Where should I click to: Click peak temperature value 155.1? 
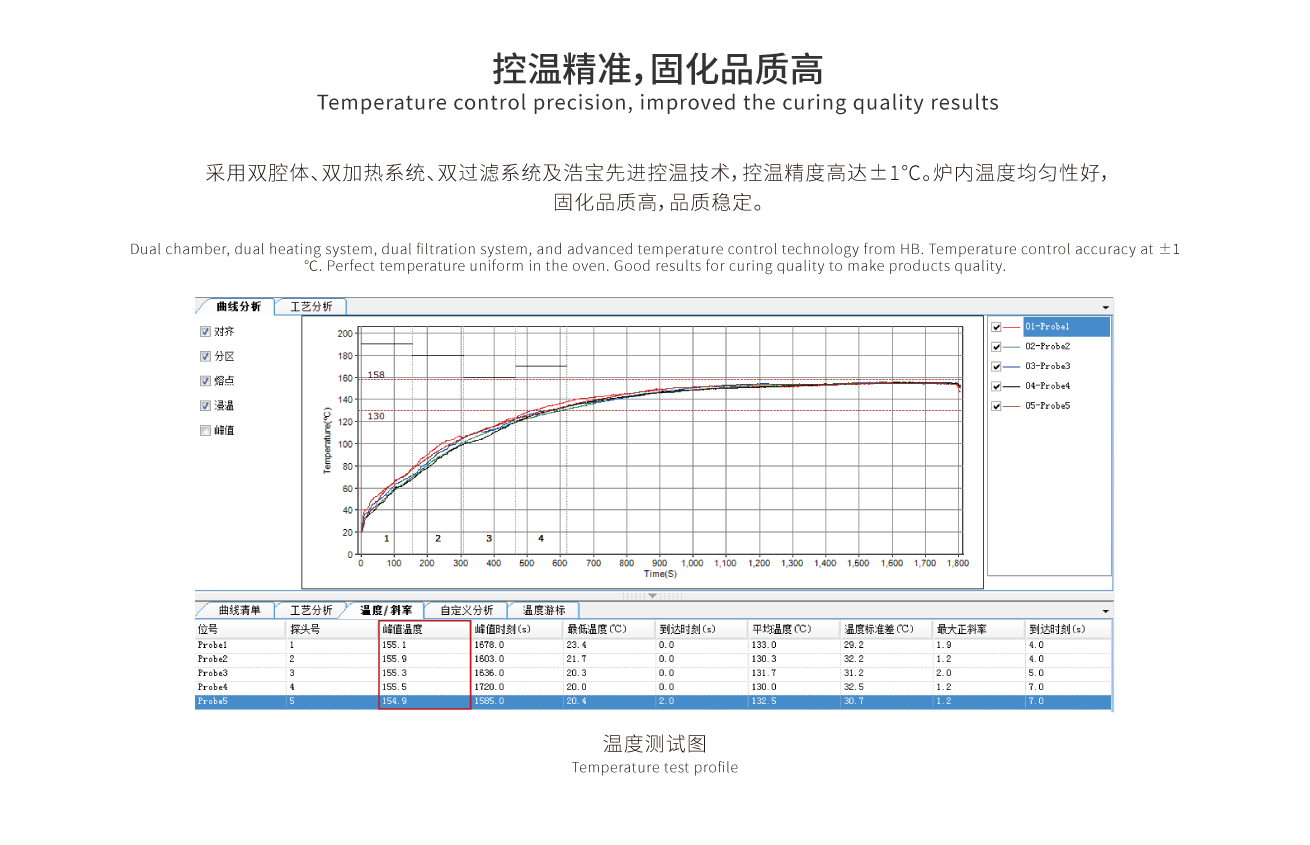click(394, 646)
